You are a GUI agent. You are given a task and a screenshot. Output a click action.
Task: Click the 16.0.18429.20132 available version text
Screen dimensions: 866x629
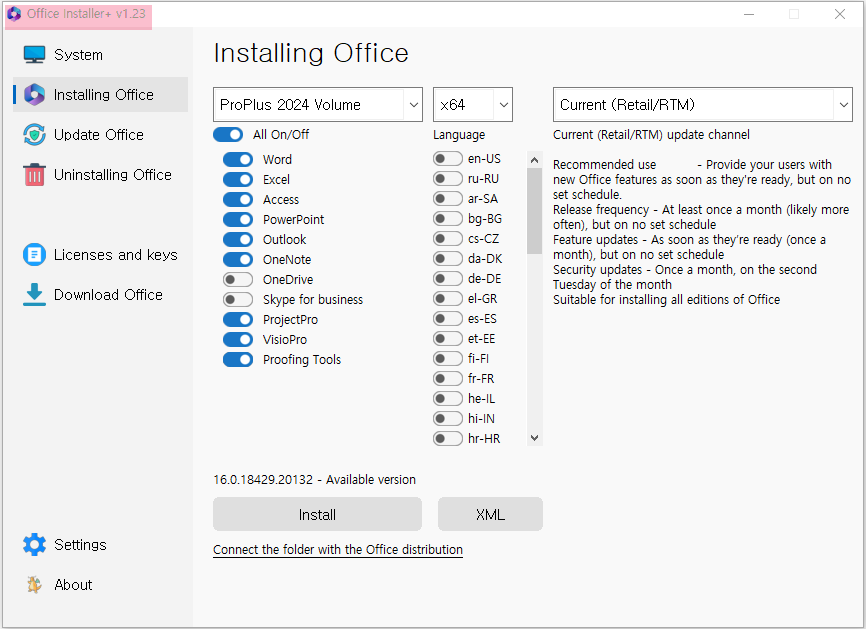[x=314, y=479]
